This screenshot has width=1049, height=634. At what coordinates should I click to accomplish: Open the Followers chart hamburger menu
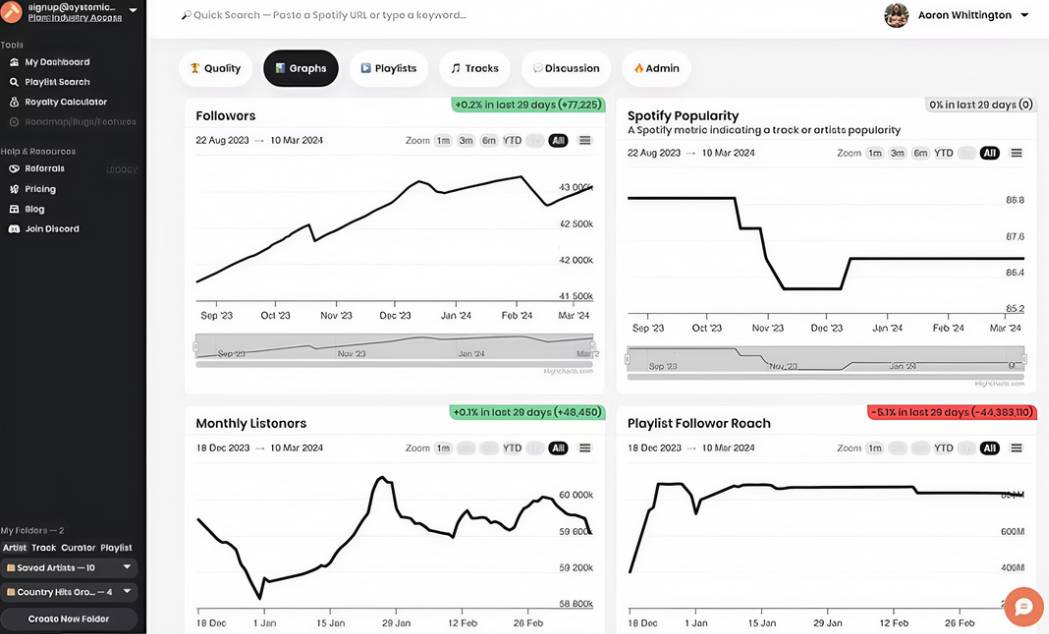(x=585, y=141)
